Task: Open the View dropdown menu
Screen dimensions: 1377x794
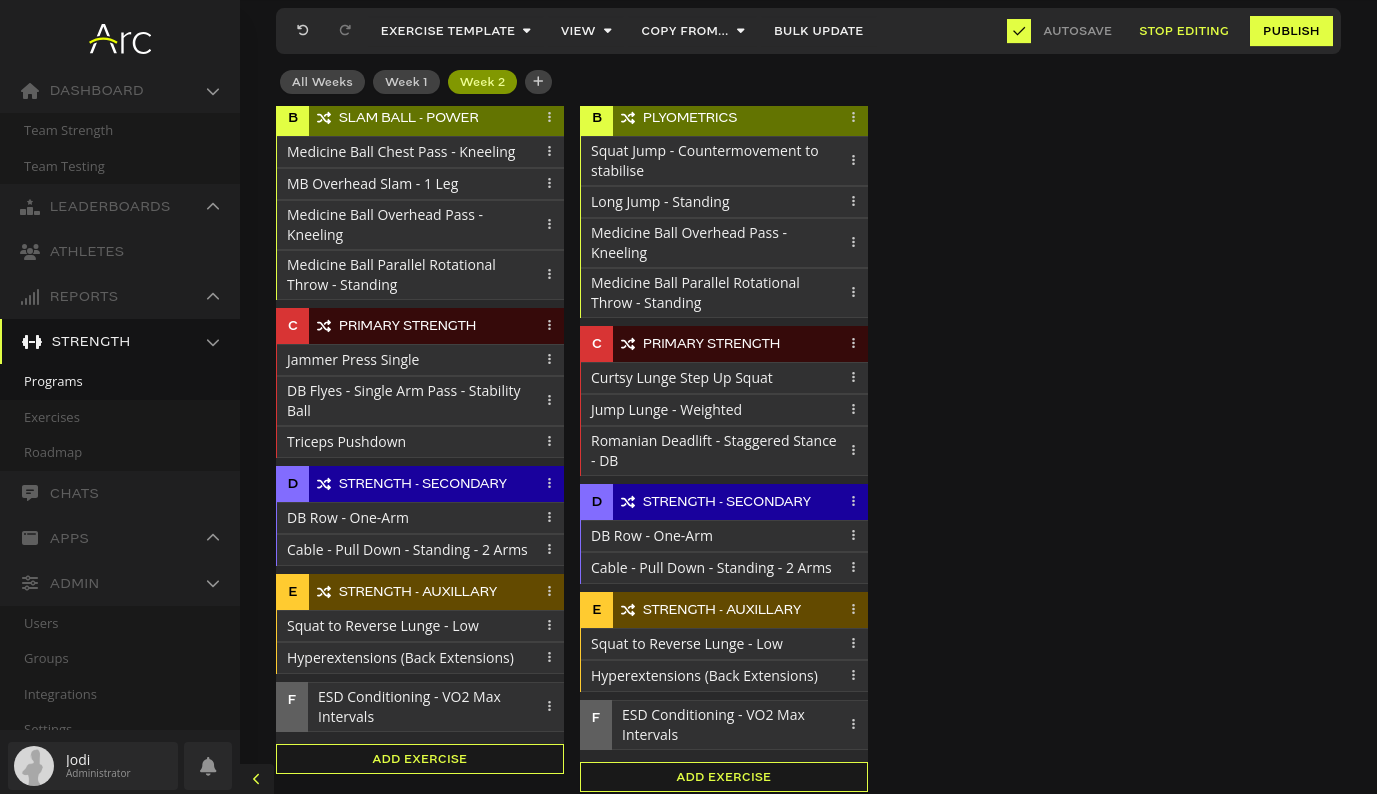Action: coord(586,31)
